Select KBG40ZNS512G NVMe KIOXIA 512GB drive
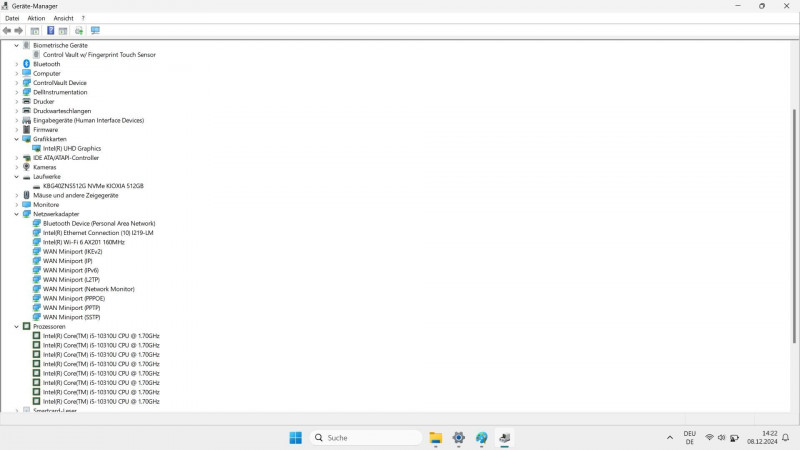The image size is (800, 450). point(93,186)
